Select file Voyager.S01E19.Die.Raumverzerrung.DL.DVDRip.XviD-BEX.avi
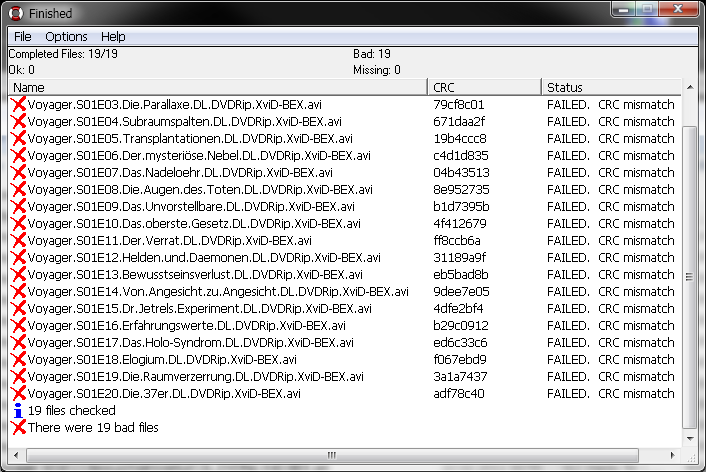Image resolution: width=706 pixels, height=472 pixels. click(x=195, y=377)
